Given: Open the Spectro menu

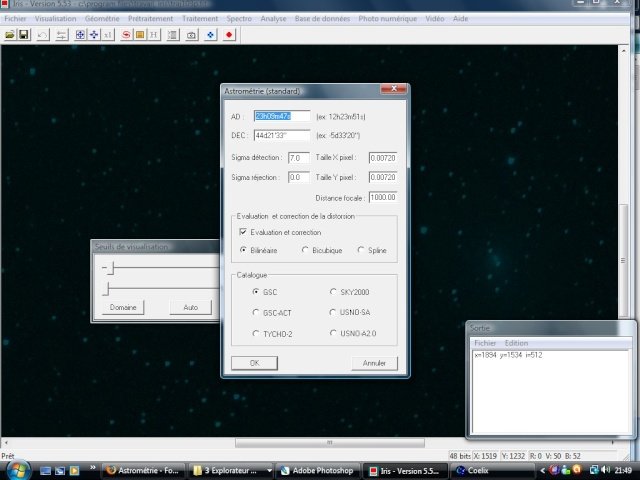Looking at the screenshot, I should [239, 19].
